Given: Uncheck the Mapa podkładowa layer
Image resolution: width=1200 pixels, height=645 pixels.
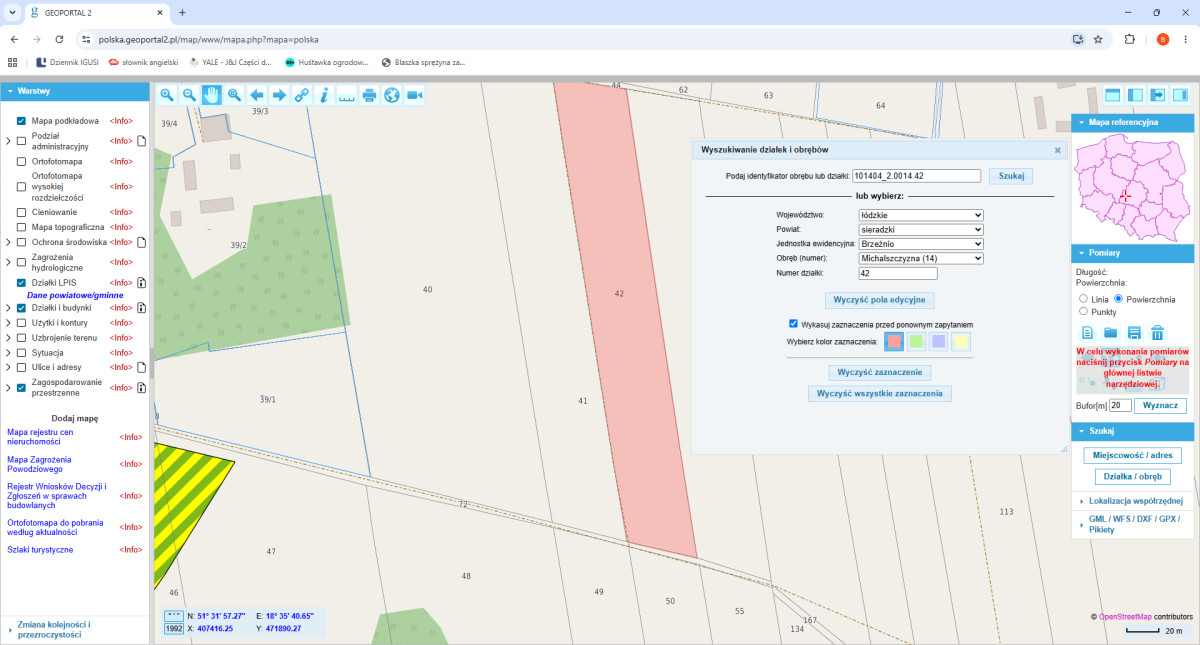Looking at the screenshot, I should point(21,121).
